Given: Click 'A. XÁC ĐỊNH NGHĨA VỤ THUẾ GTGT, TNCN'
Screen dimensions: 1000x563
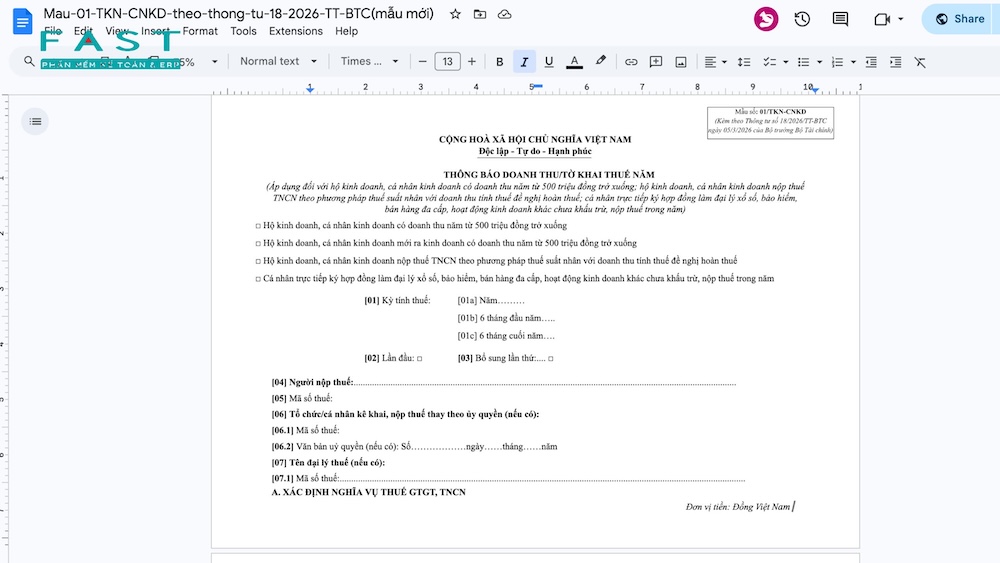Looking at the screenshot, I should (x=369, y=492).
